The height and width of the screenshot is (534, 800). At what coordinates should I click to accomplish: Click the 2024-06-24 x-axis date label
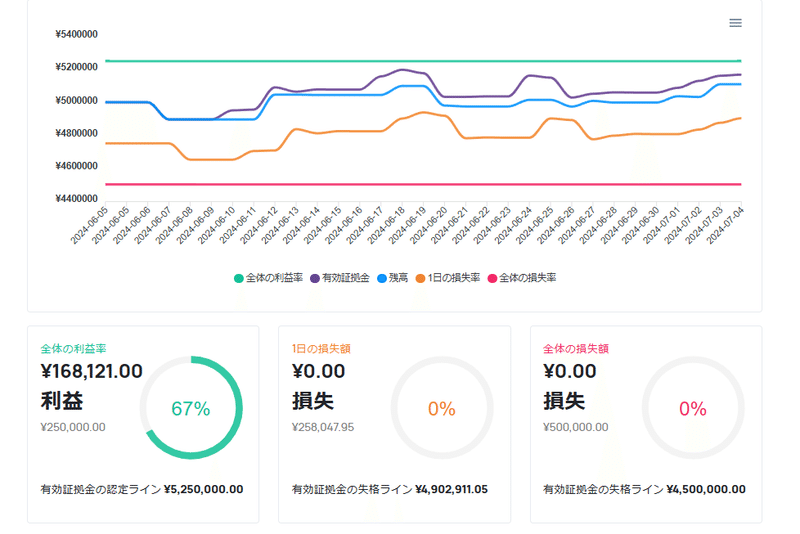[513, 225]
